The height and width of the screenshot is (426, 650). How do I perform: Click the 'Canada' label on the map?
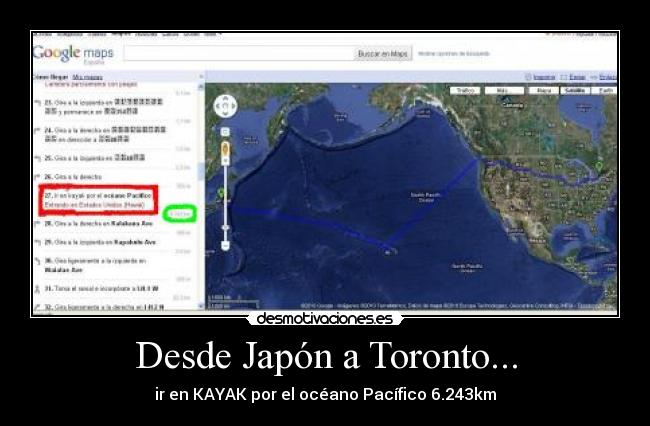513,105
